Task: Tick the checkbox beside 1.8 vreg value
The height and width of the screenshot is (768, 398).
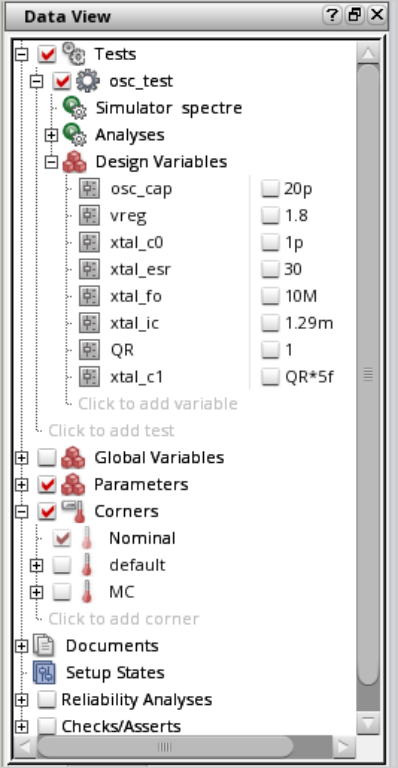Action: click(x=270, y=216)
